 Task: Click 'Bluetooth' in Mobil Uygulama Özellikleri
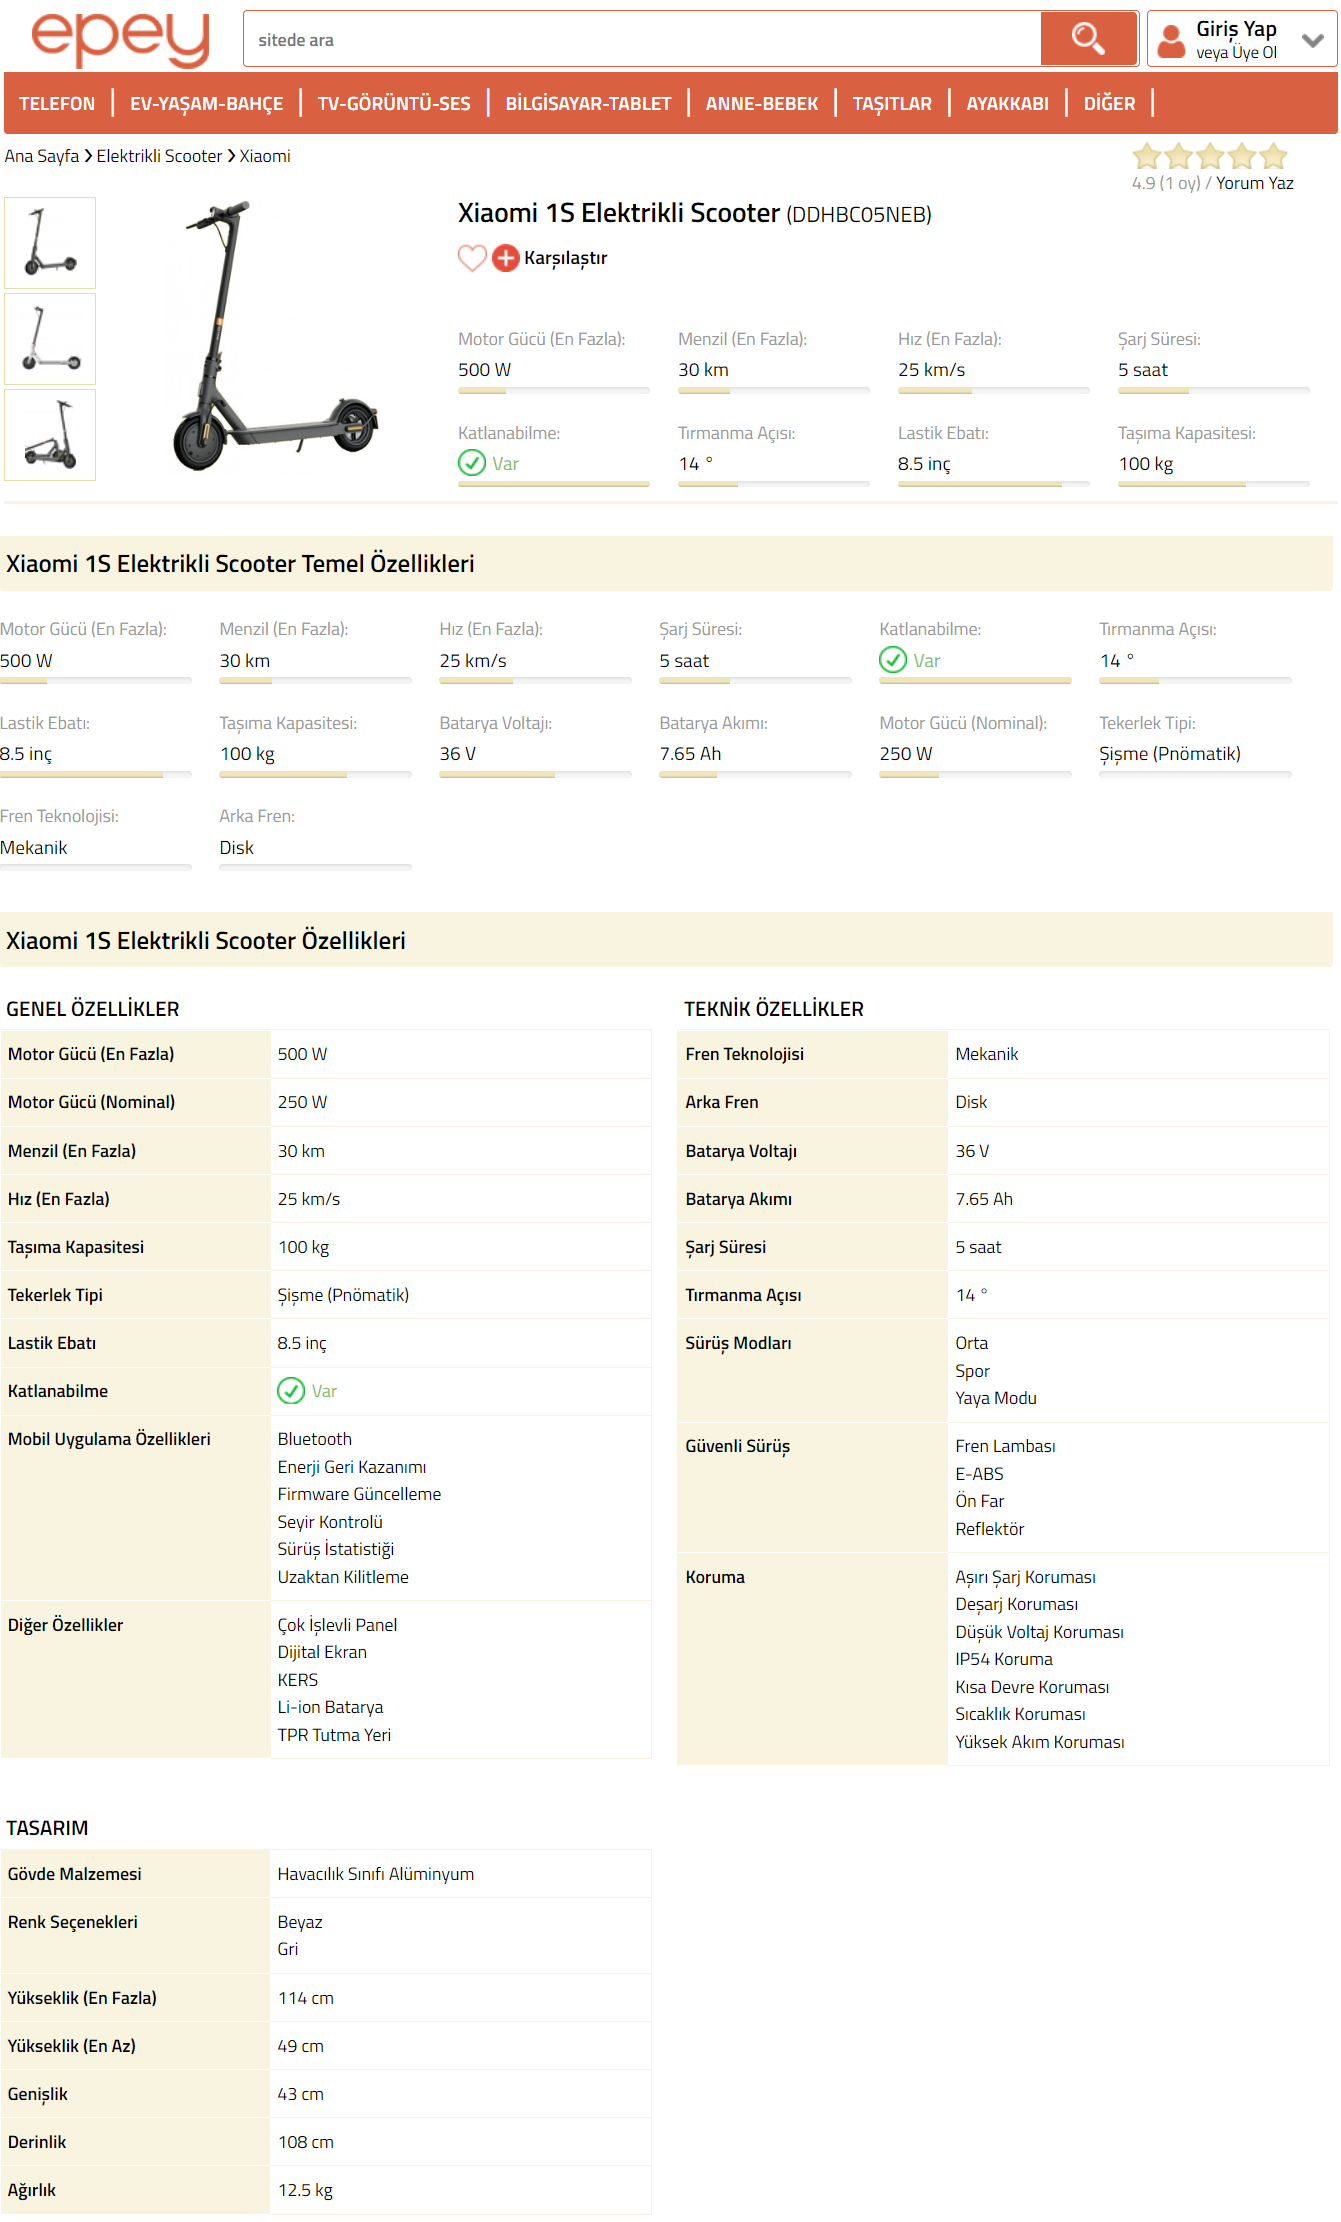click(315, 1439)
